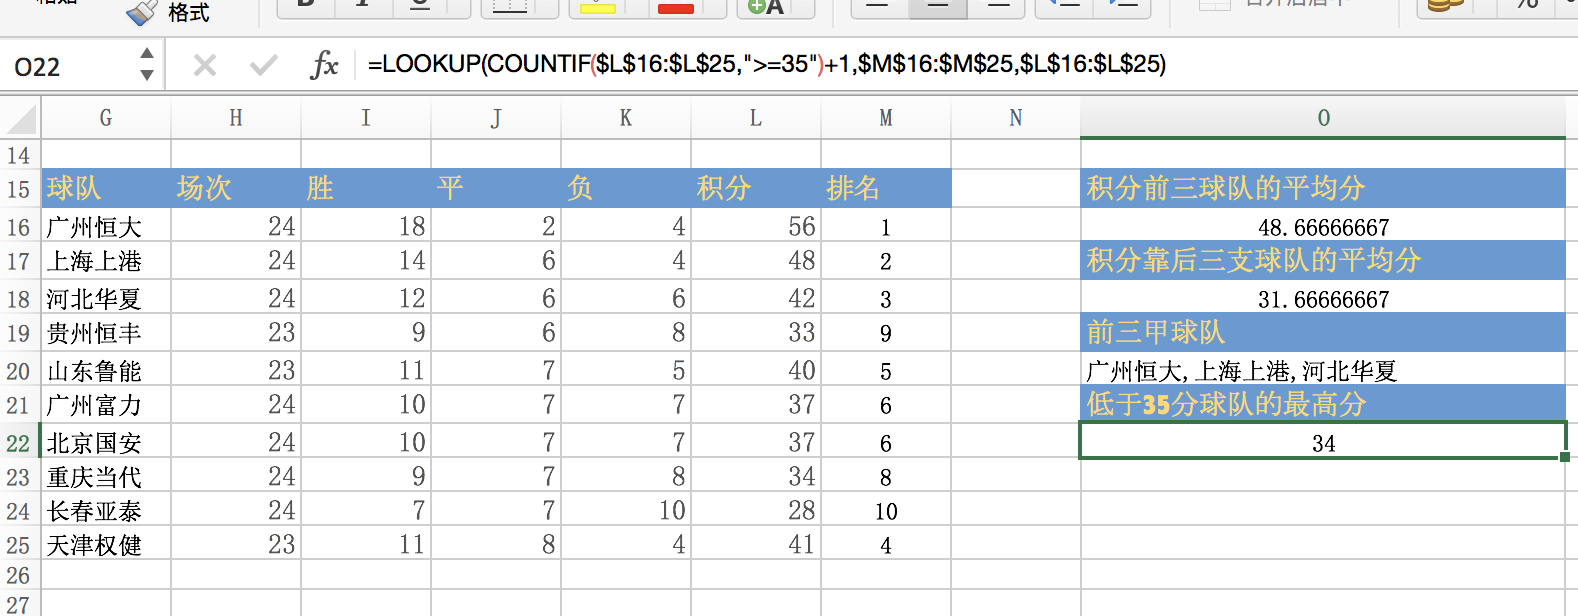The image size is (1578, 616).
Task: Click losses value 10 for 长春亚泰
Action: pyautogui.click(x=626, y=511)
